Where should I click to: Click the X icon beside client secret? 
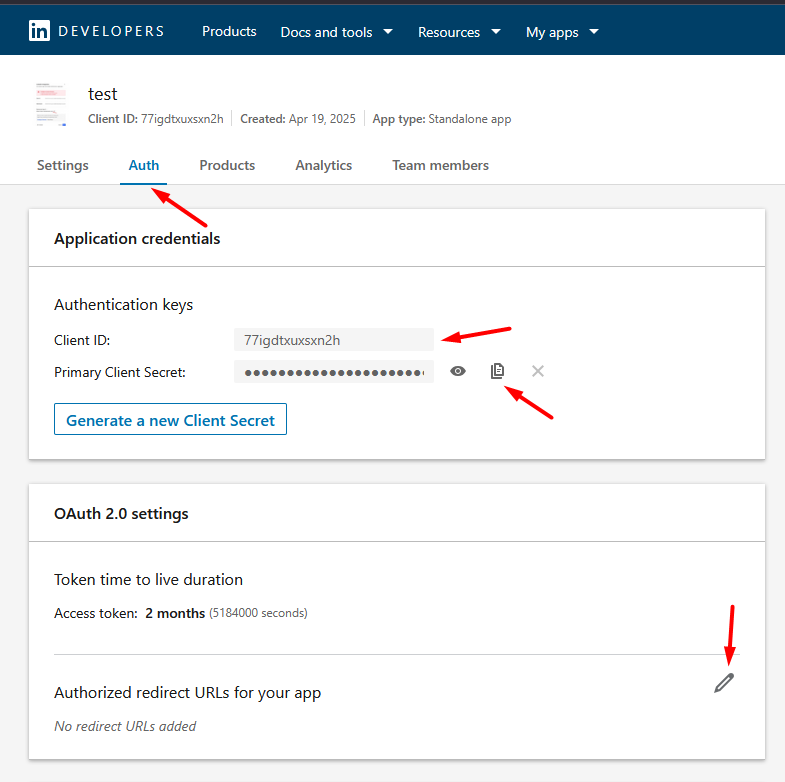(x=538, y=371)
